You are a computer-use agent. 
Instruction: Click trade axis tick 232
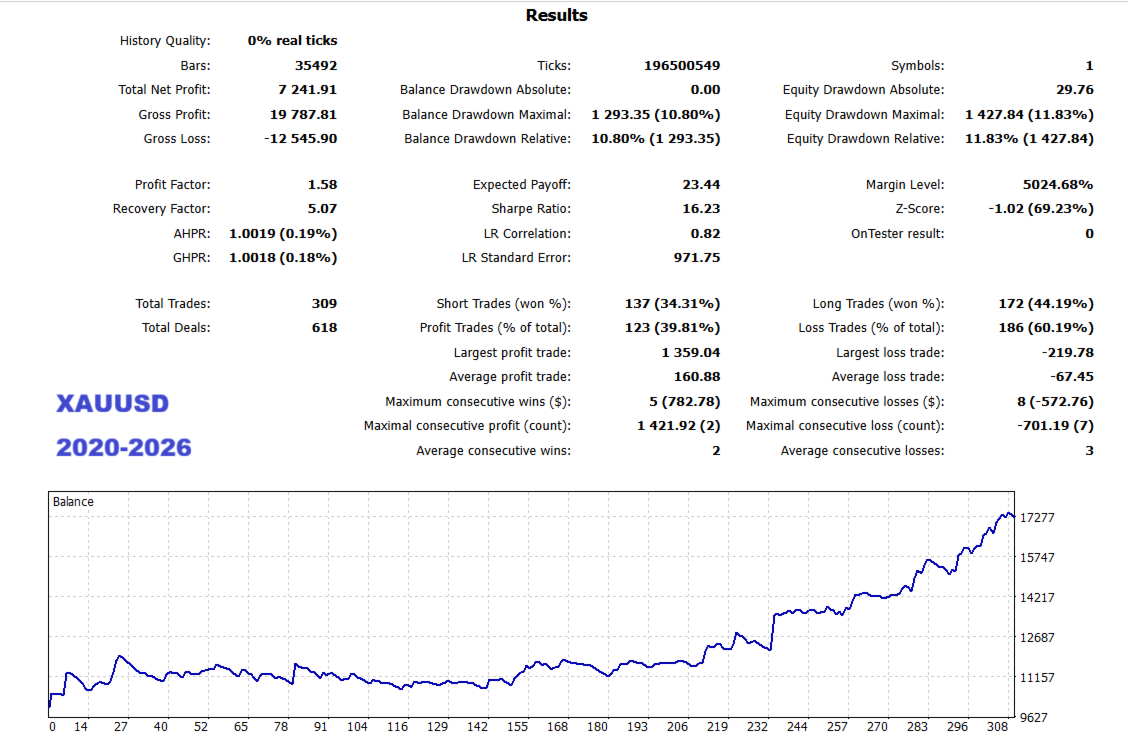(x=757, y=727)
